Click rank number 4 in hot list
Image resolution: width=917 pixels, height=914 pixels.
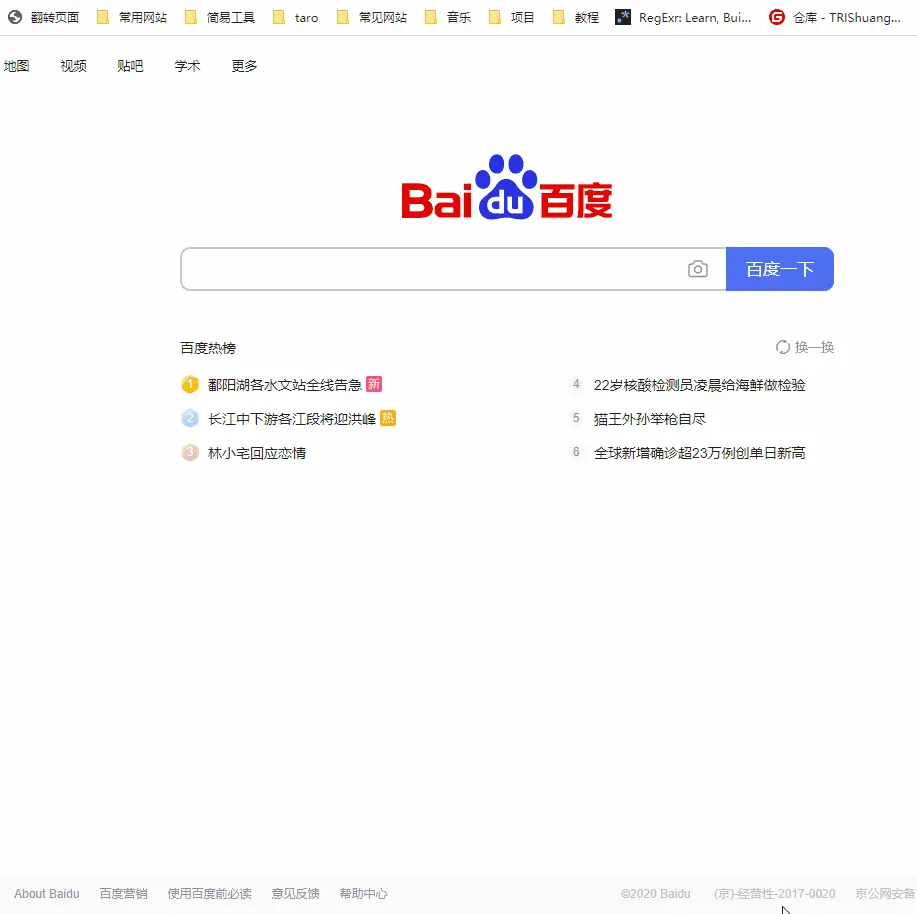click(x=576, y=384)
